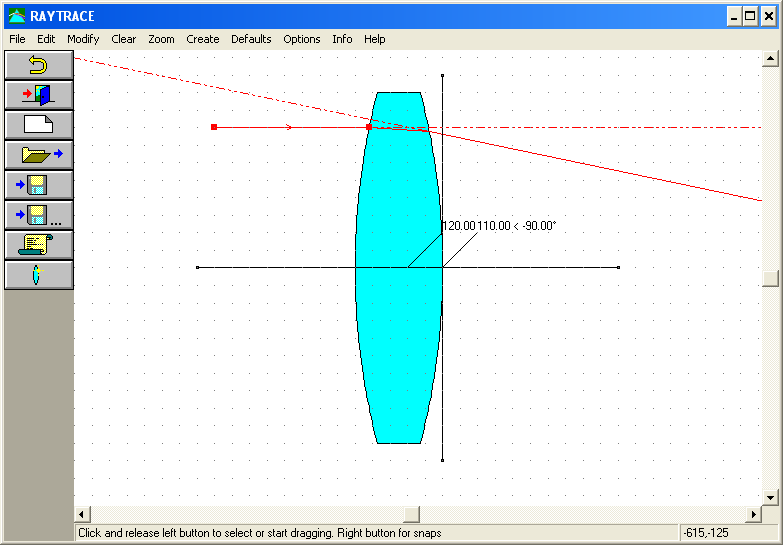This screenshot has height=545, width=783.
Task: Select right endpoint of the optical axis
Action: [619, 268]
